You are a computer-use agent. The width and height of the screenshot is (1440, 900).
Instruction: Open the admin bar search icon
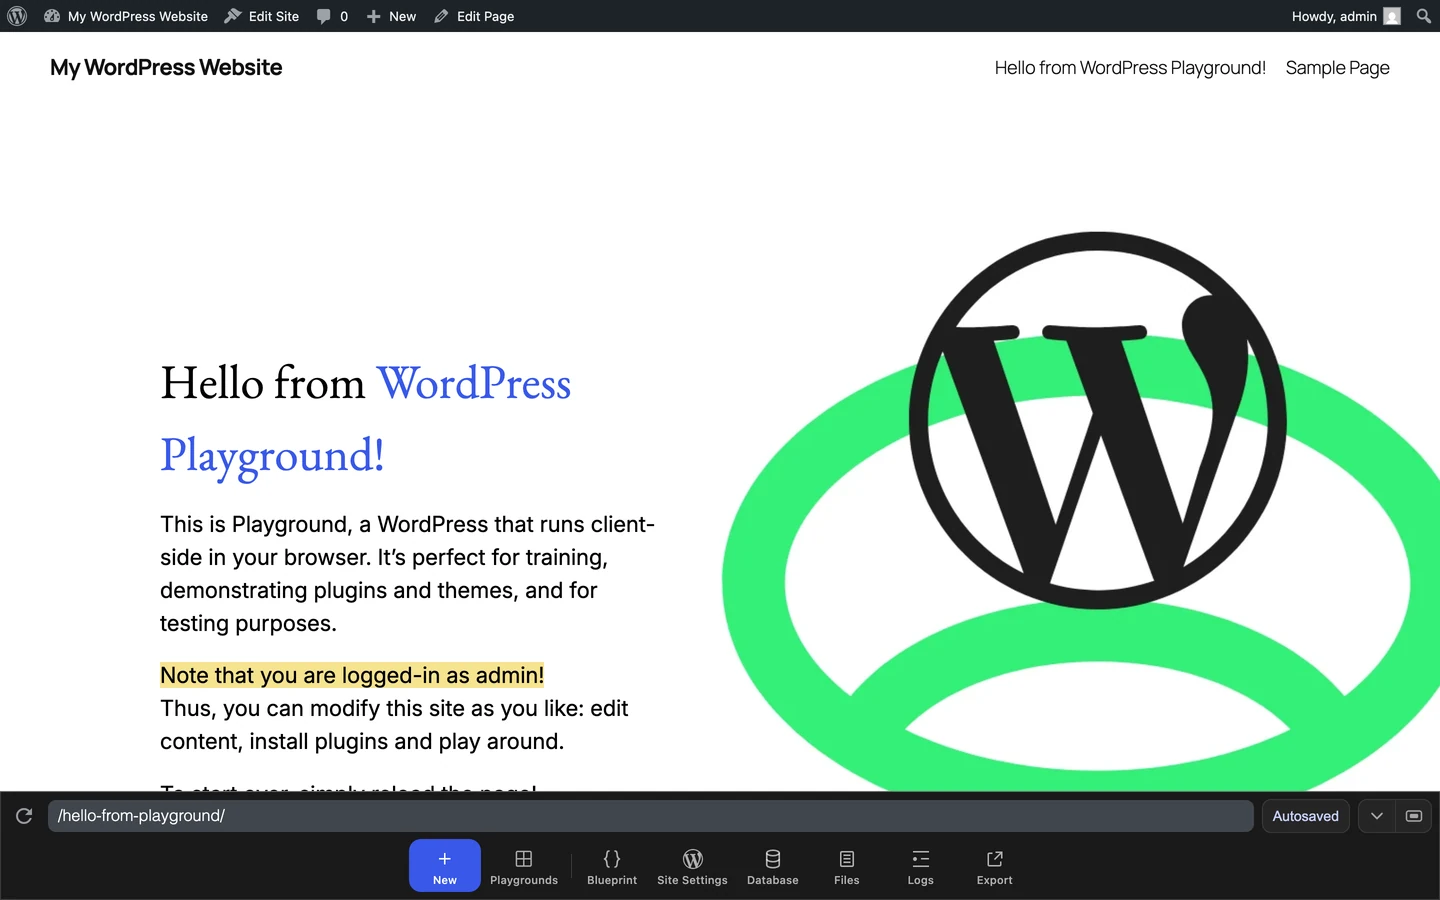tap(1424, 16)
